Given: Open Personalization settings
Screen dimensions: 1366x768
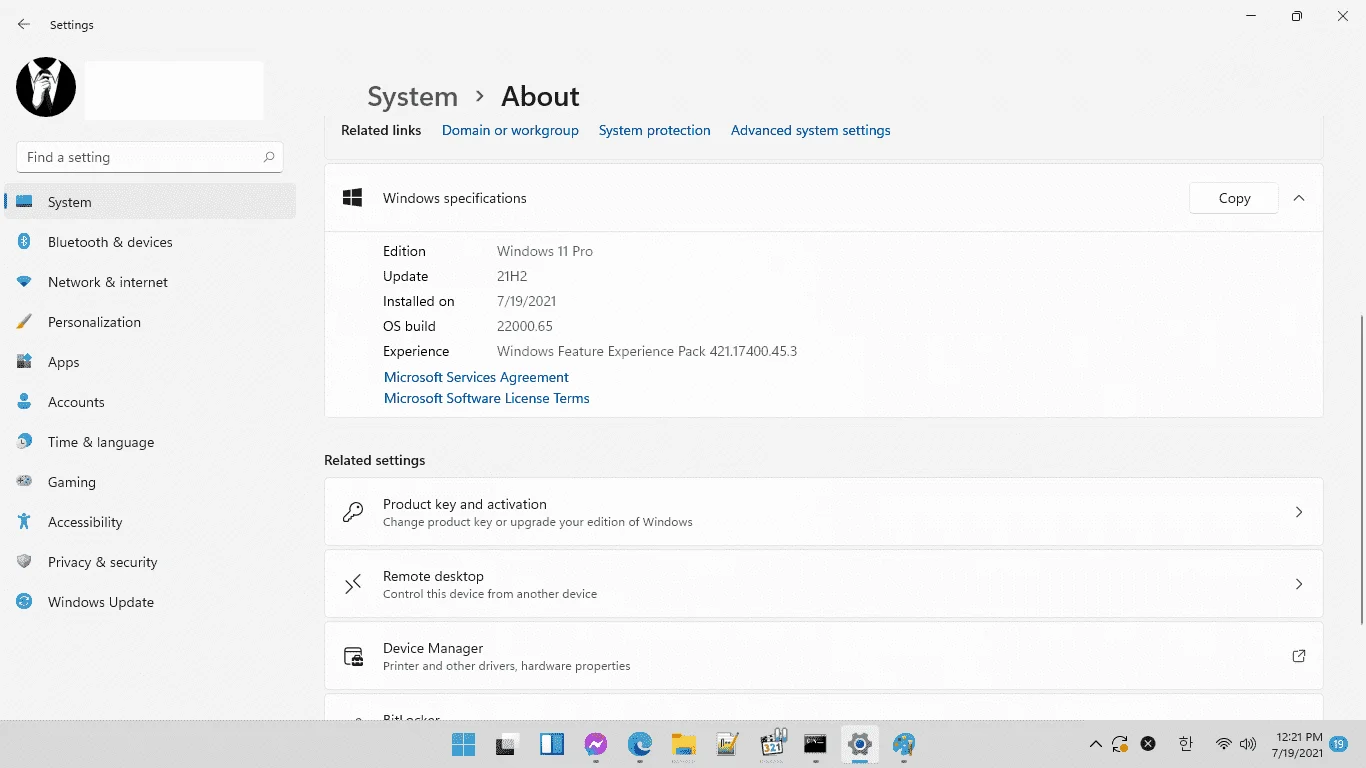Looking at the screenshot, I should [x=150, y=322].
